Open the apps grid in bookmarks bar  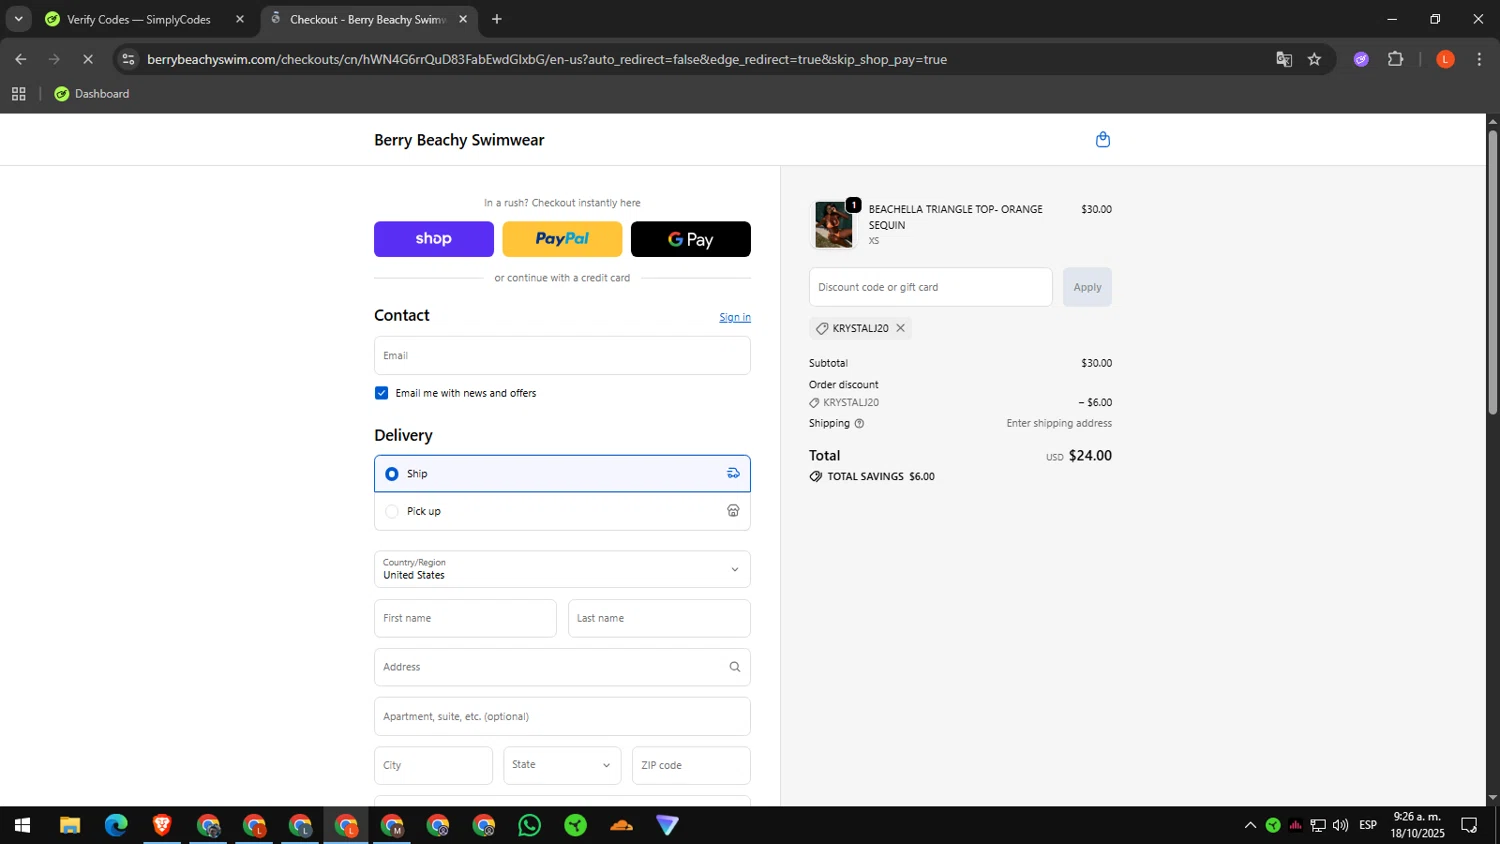(x=18, y=94)
